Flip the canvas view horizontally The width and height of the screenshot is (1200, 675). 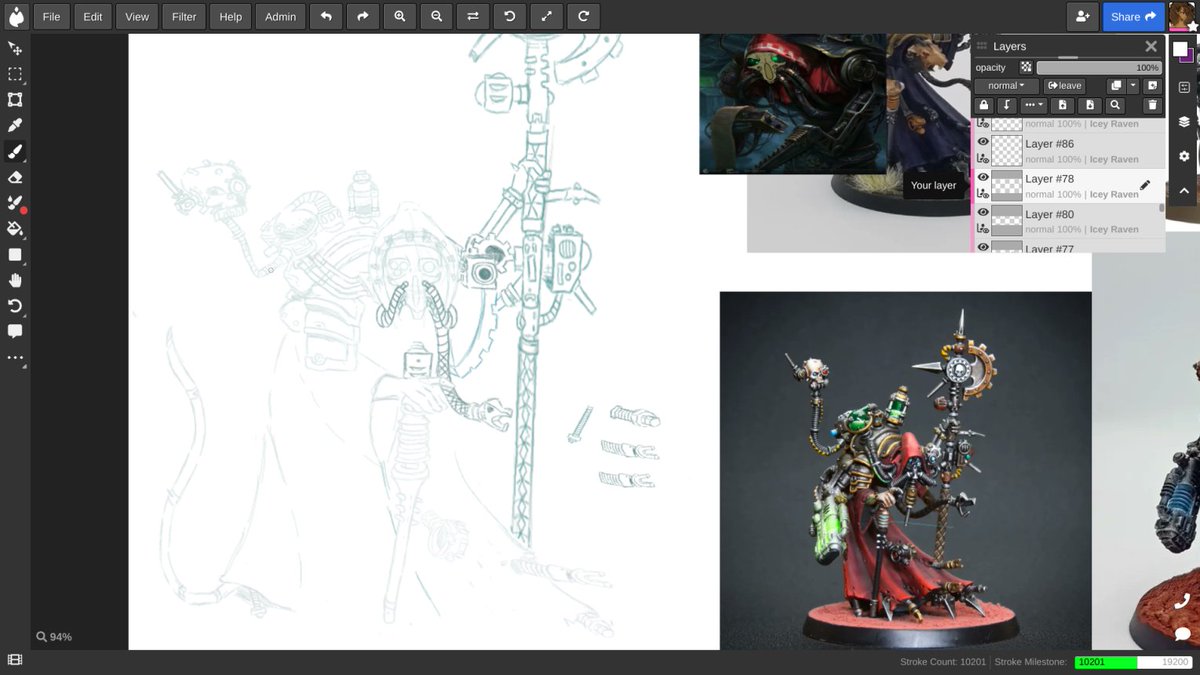pos(472,16)
